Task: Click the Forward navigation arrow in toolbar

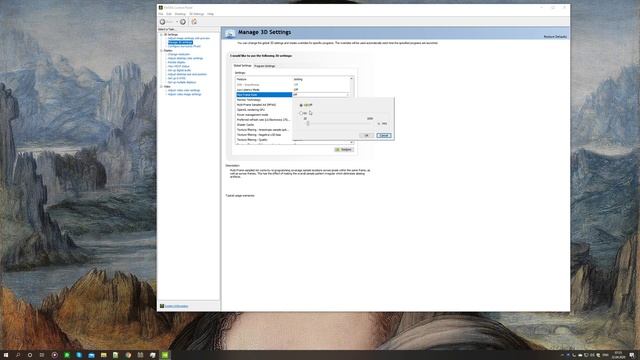Action: pos(183,22)
